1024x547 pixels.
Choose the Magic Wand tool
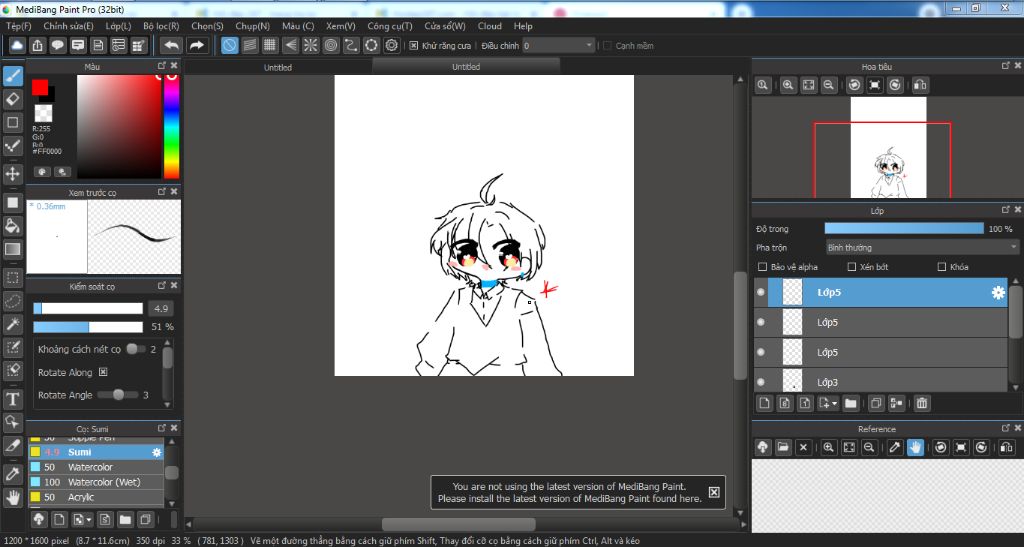pyautogui.click(x=12, y=324)
